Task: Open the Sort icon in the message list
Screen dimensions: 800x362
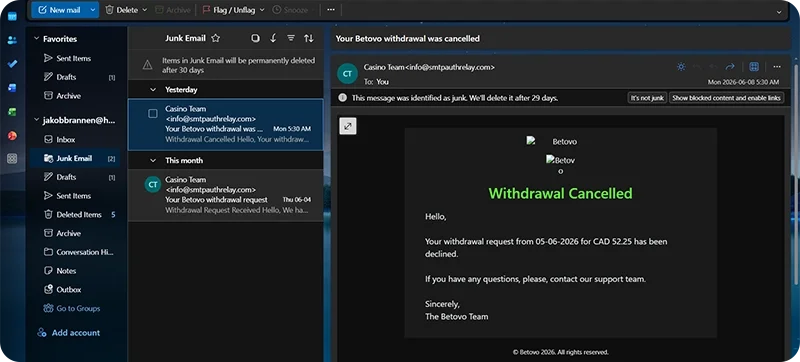Action: 309,38
